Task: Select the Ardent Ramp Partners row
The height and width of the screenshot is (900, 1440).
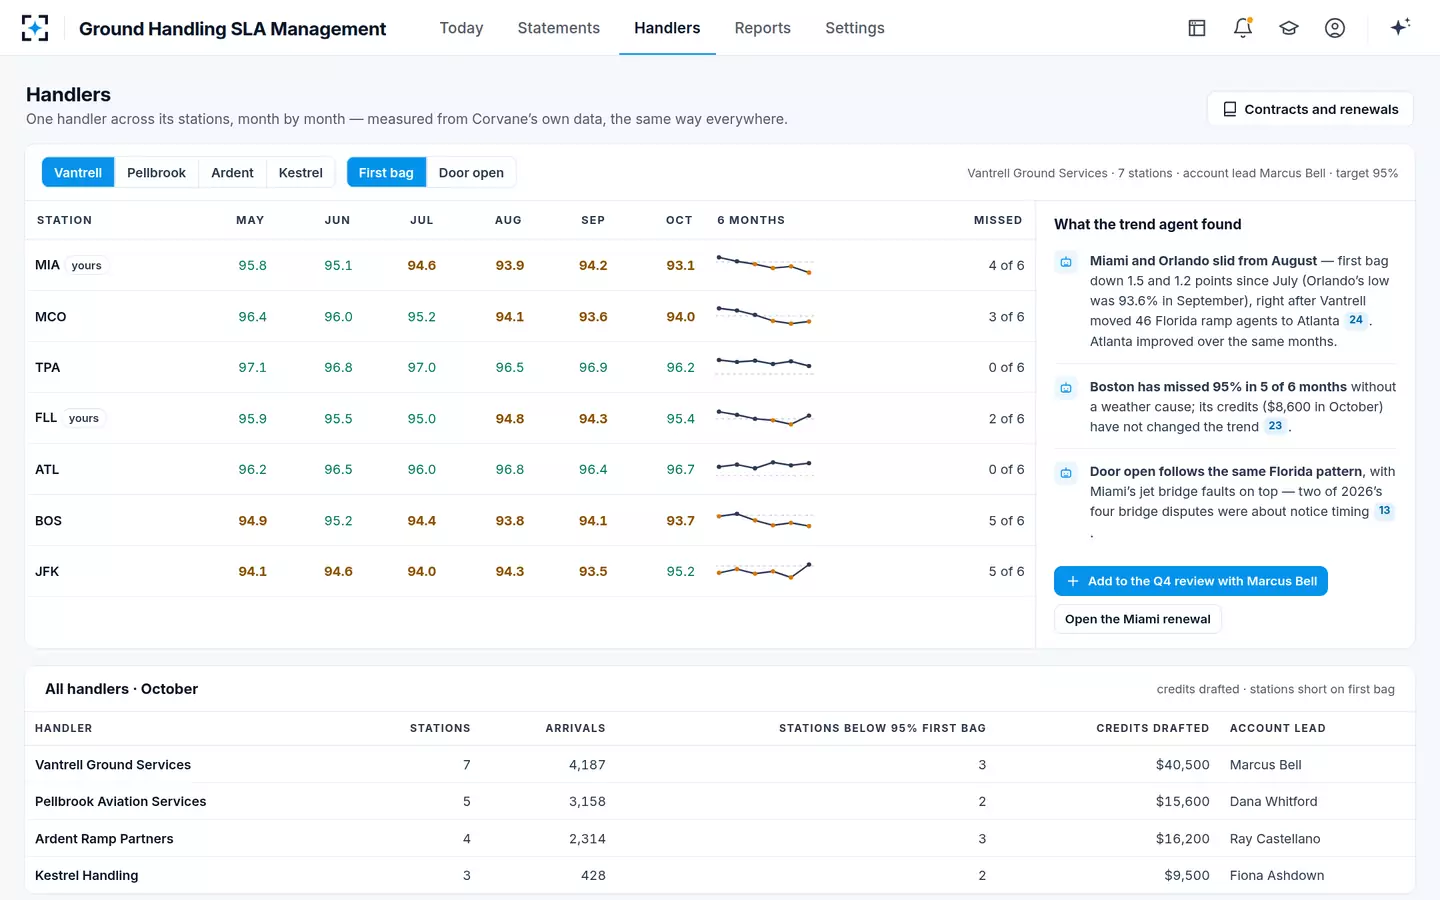Action: pos(720,839)
